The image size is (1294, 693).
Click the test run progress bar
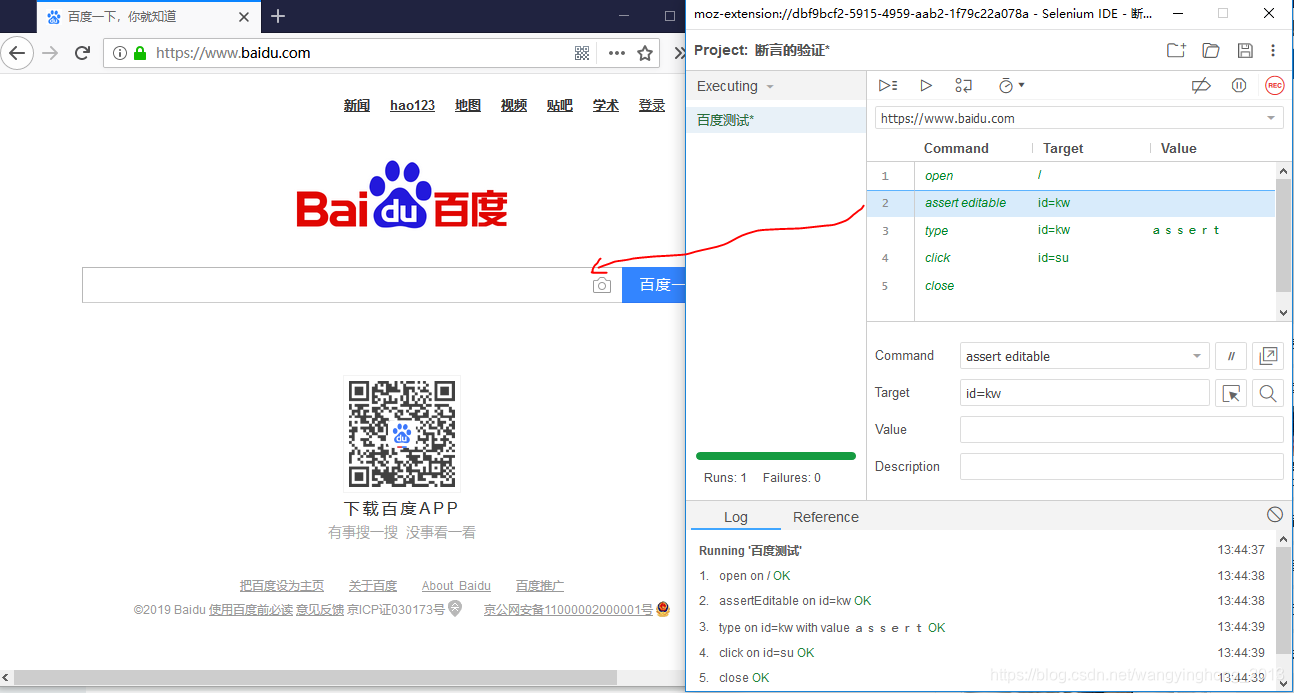(776, 456)
